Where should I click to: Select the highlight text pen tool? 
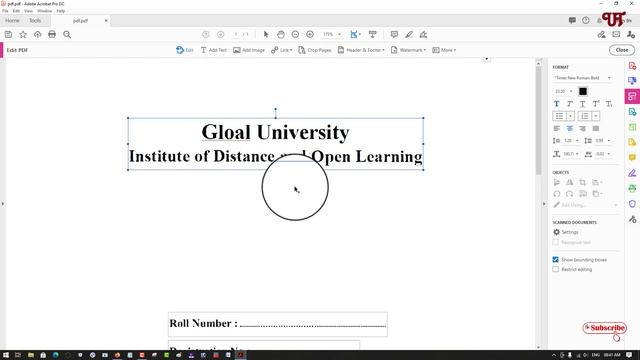pos(409,34)
